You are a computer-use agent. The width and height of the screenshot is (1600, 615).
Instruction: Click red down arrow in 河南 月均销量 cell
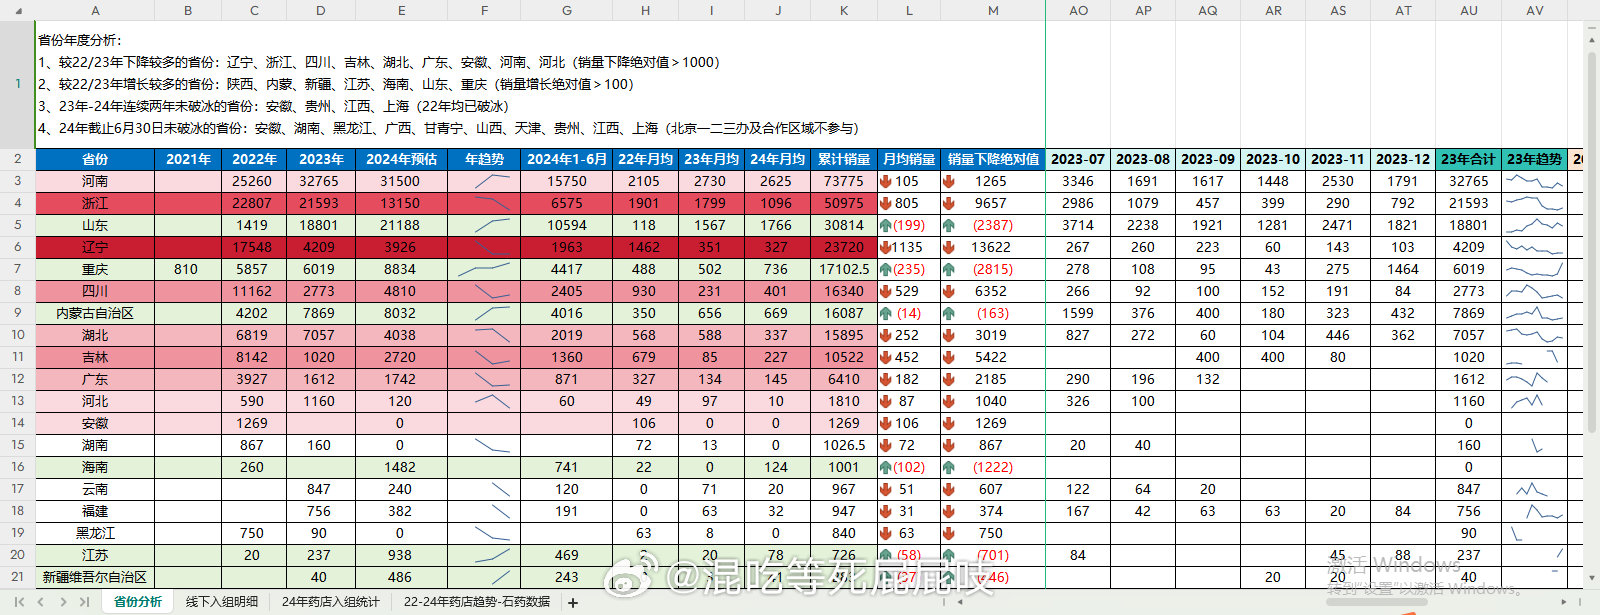tap(886, 181)
